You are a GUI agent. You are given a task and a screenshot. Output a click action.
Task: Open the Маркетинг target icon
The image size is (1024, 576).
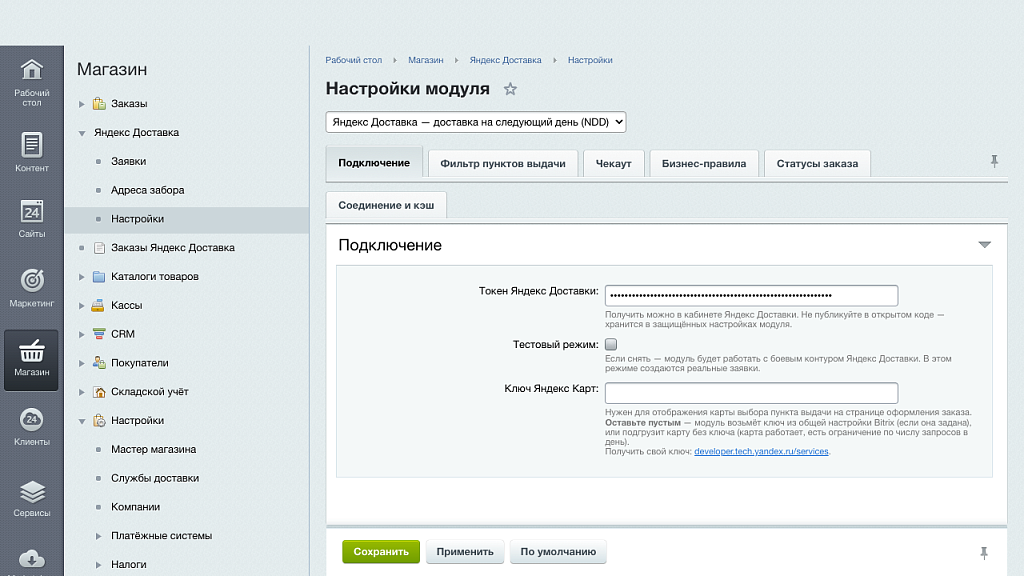[x=31, y=280]
